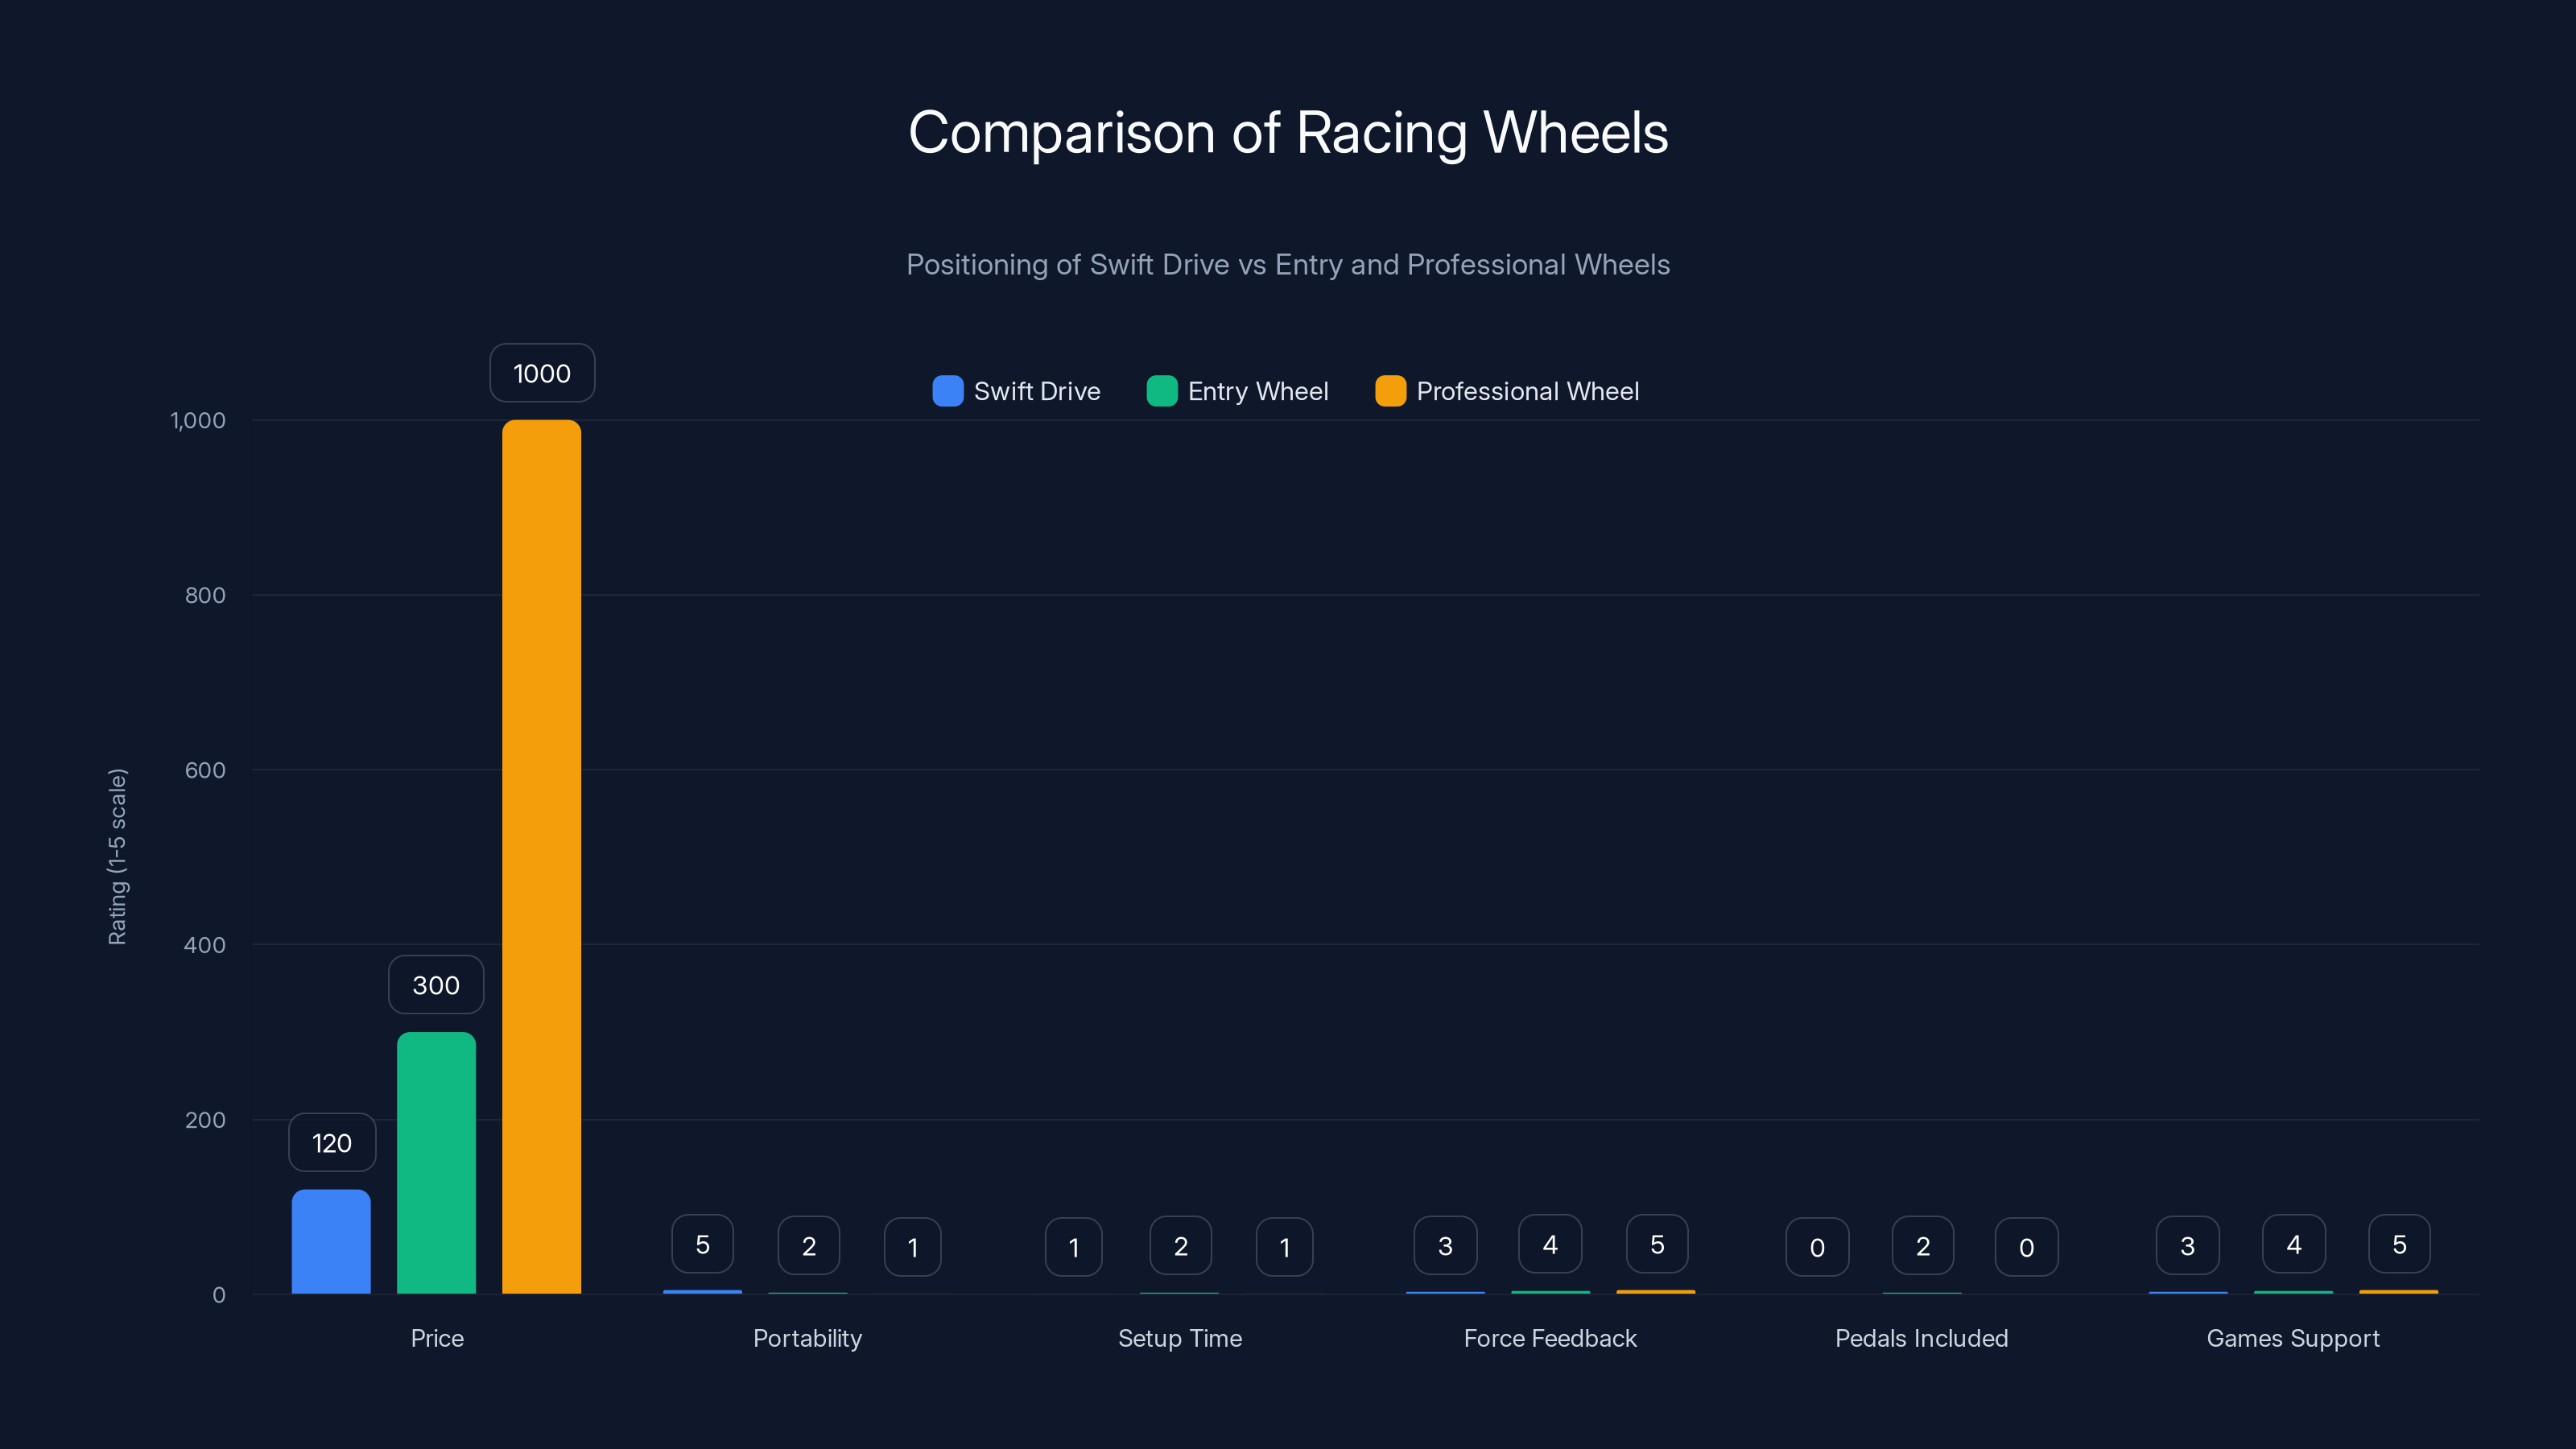The image size is (2576, 1449).
Task: Click the Price axis category label
Action: pyautogui.click(x=436, y=1338)
